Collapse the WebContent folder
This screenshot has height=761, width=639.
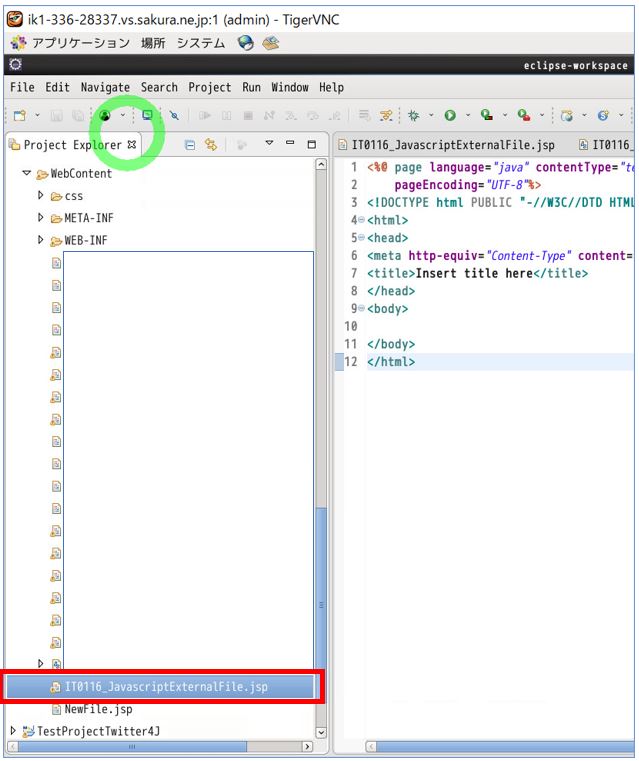click(27, 173)
